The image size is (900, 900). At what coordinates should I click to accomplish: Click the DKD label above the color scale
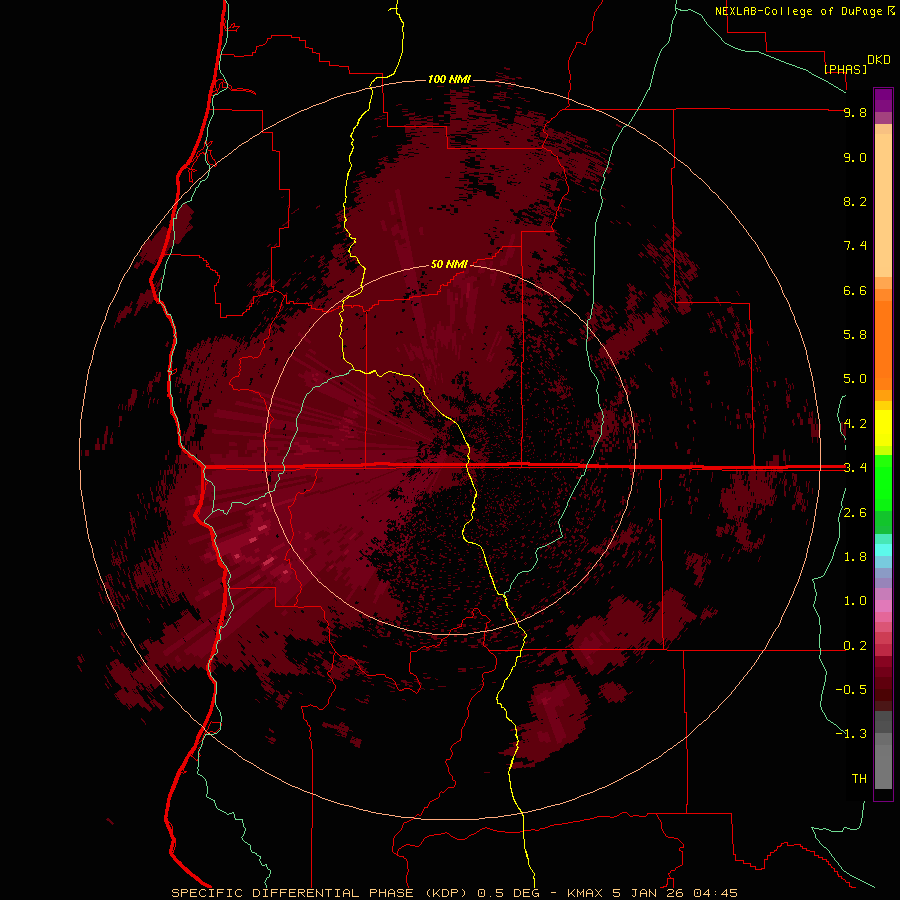pyautogui.click(x=879, y=60)
